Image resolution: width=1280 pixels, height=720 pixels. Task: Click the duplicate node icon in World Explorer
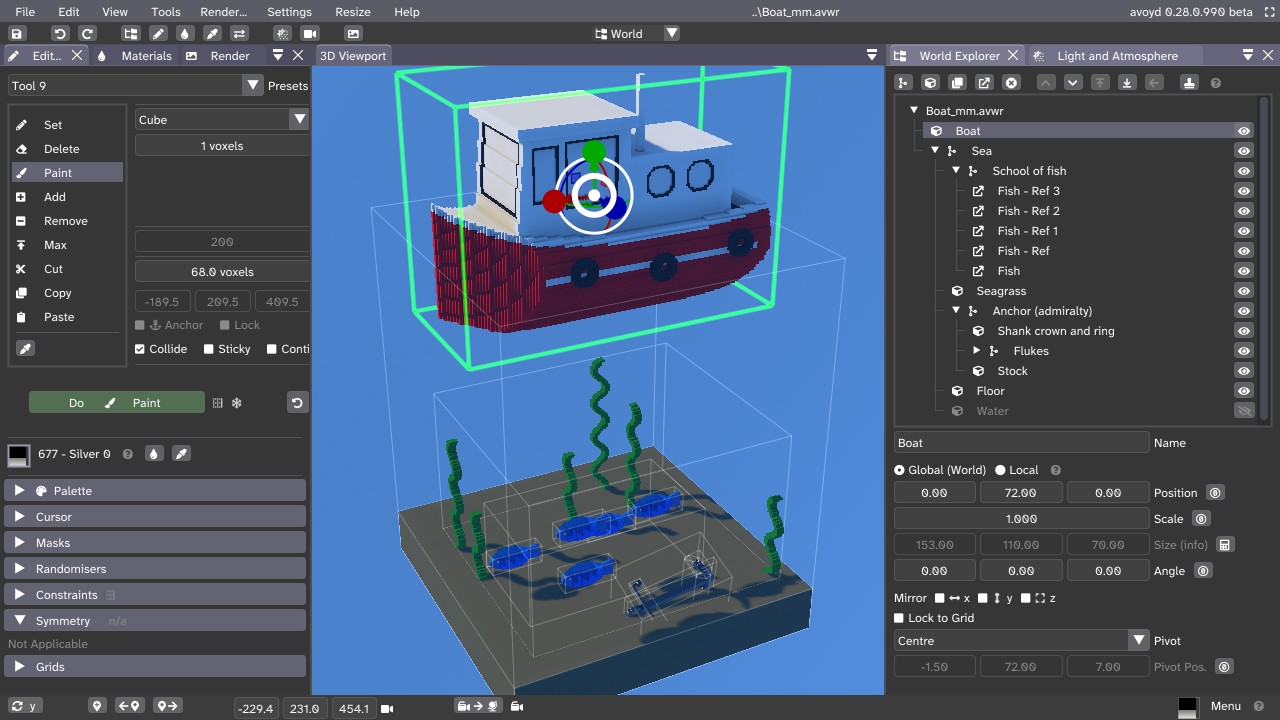[957, 83]
